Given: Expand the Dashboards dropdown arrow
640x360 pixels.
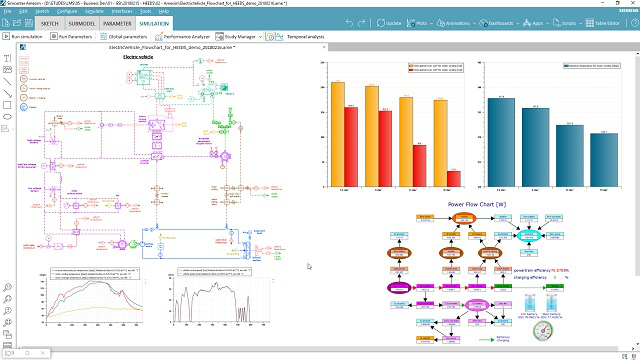Looking at the screenshot, I should pos(518,23).
